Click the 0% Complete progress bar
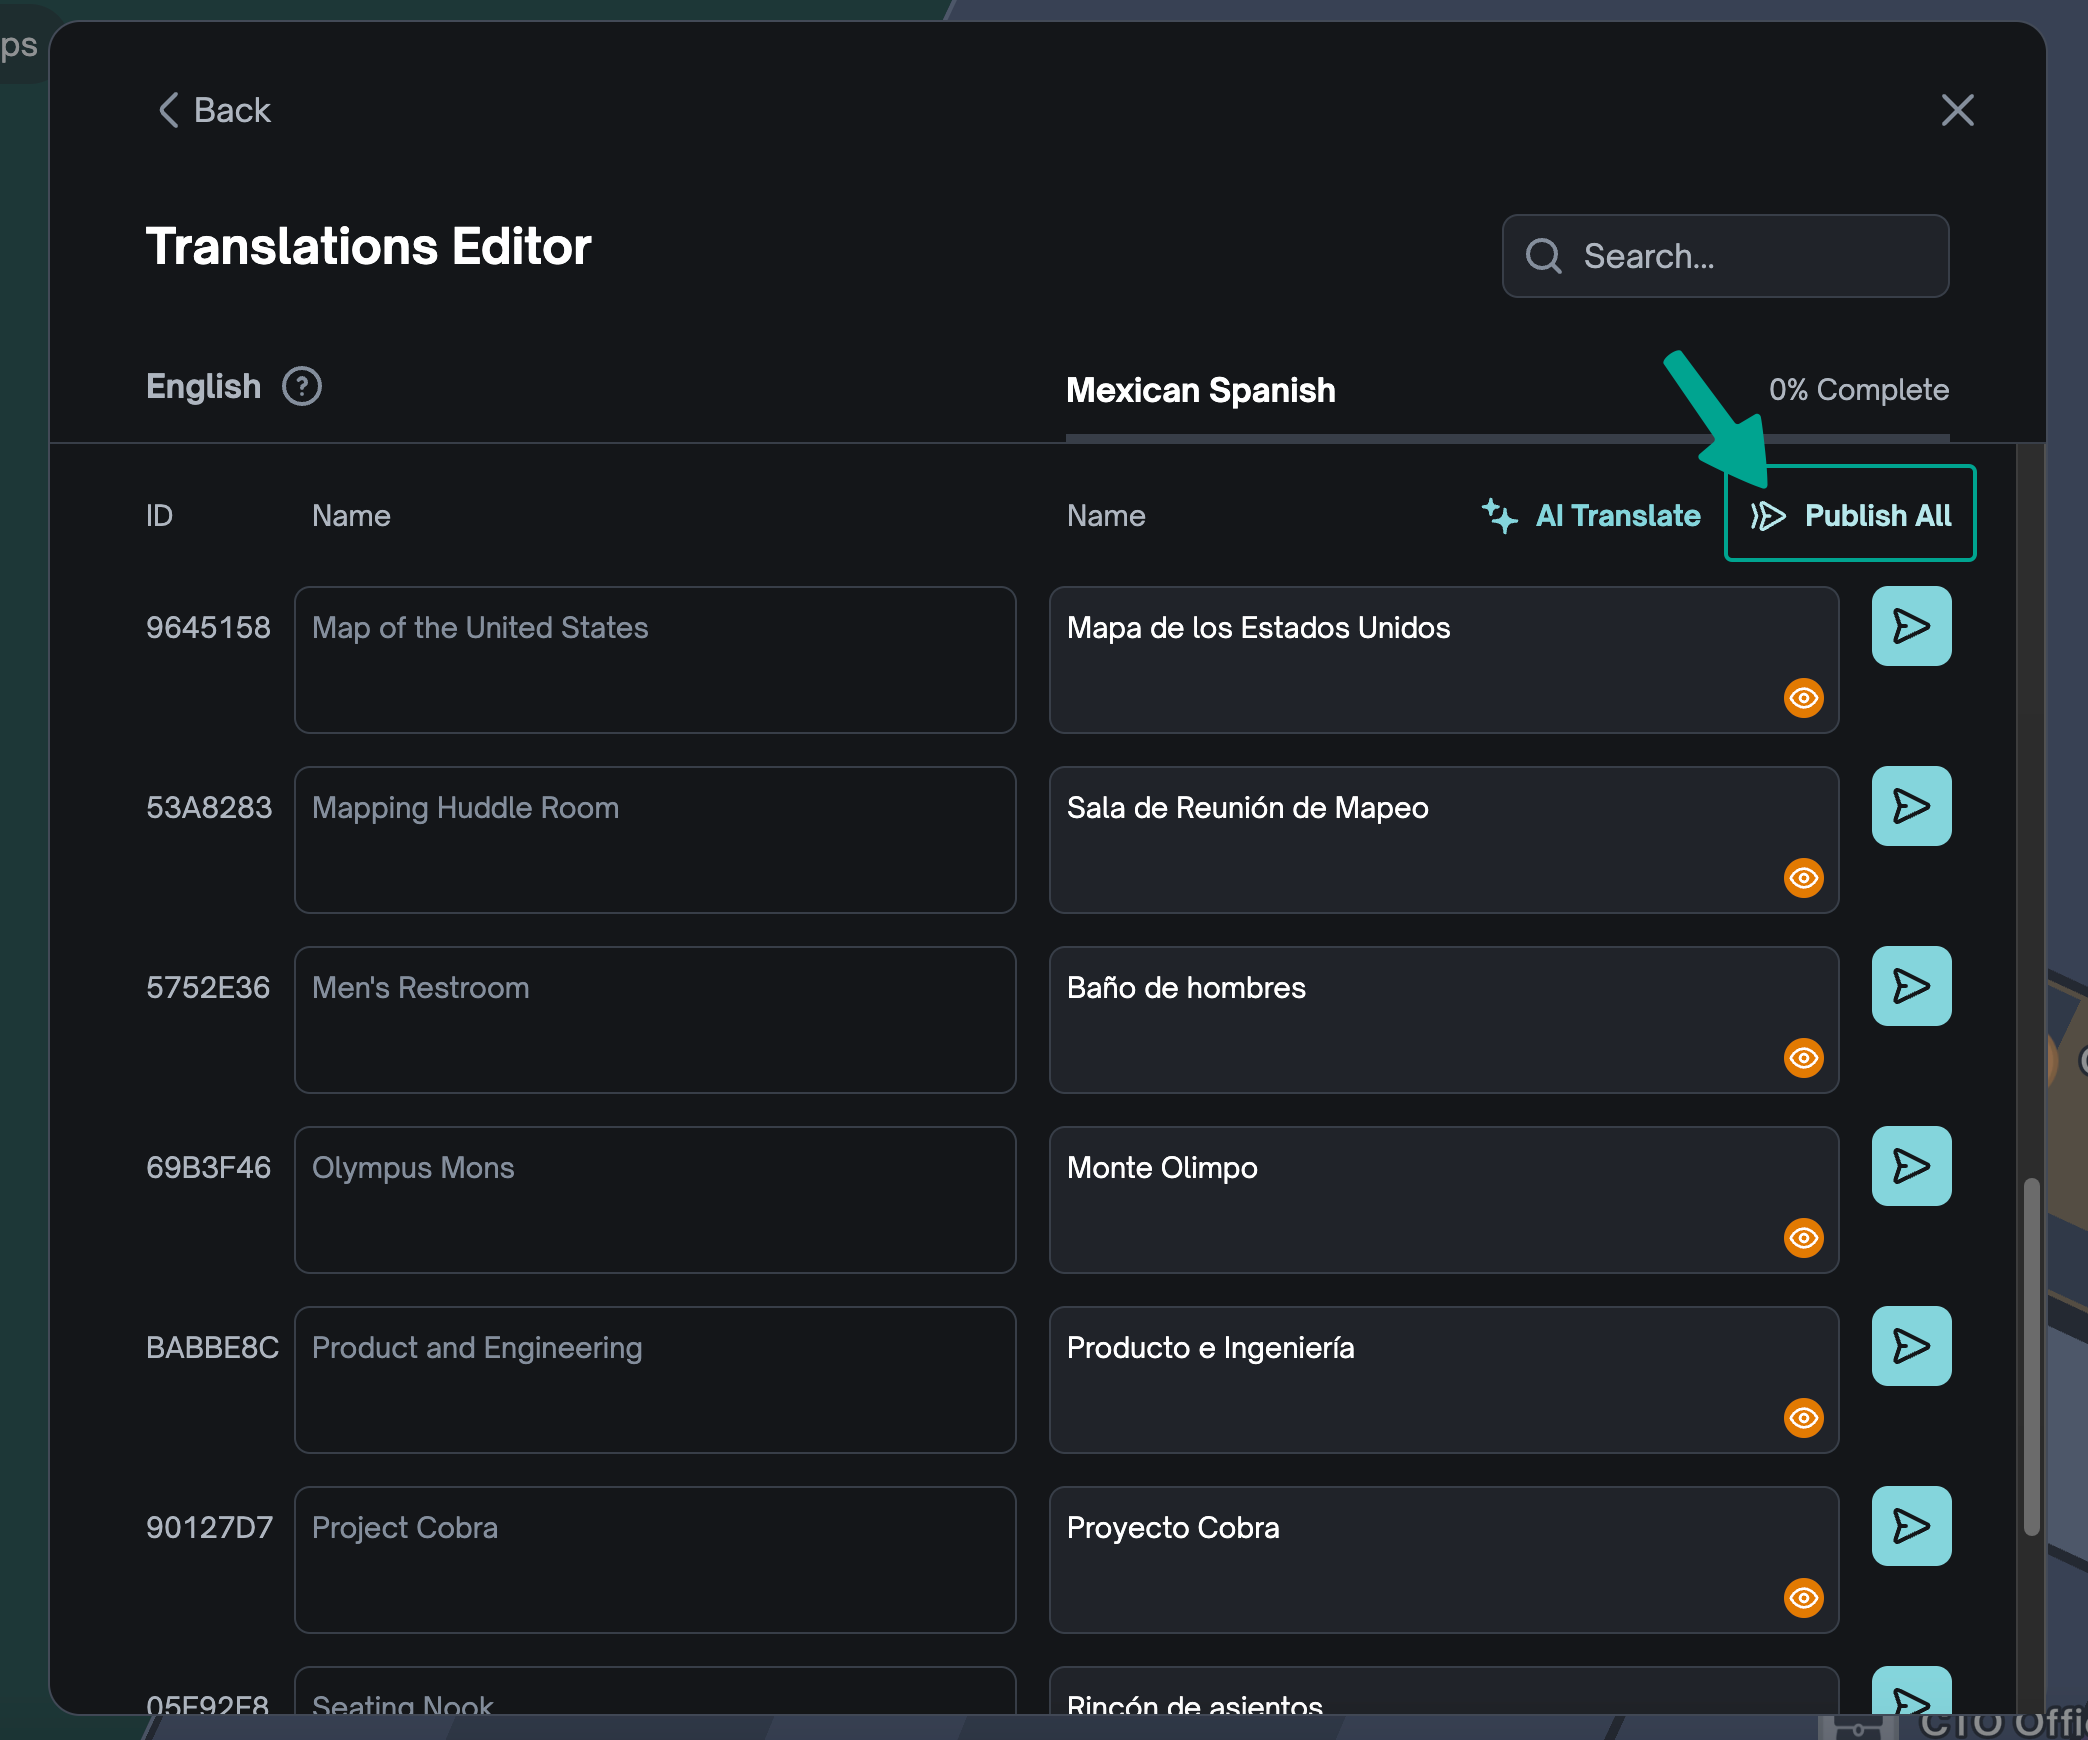This screenshot has height=1740, width=2088. coord(1507,437)
